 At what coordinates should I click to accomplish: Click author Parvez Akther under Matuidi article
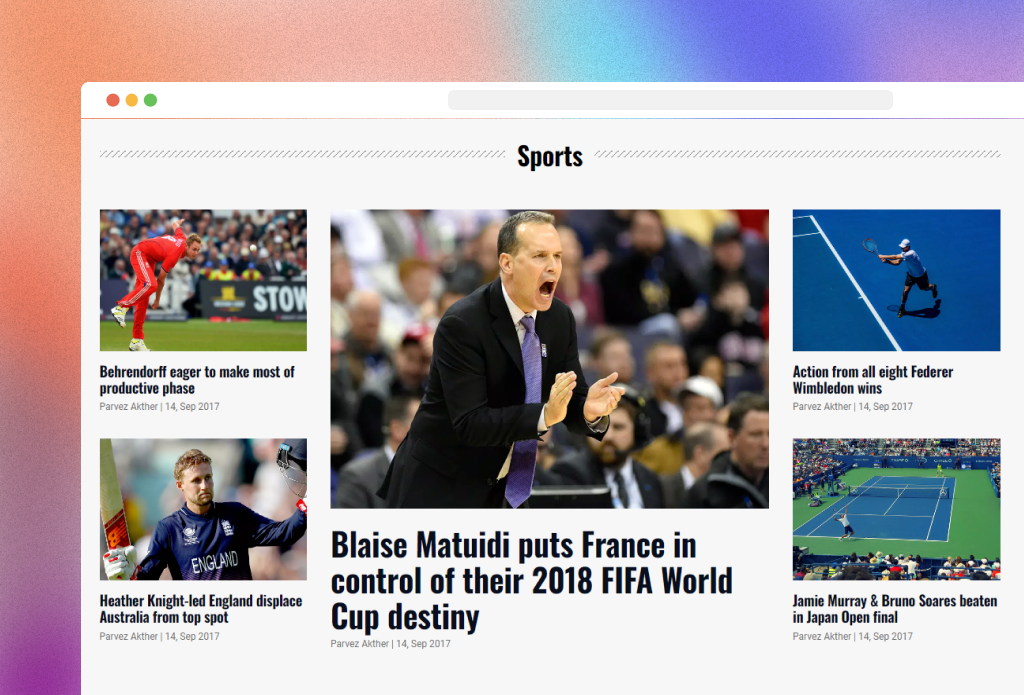(359, 644)
